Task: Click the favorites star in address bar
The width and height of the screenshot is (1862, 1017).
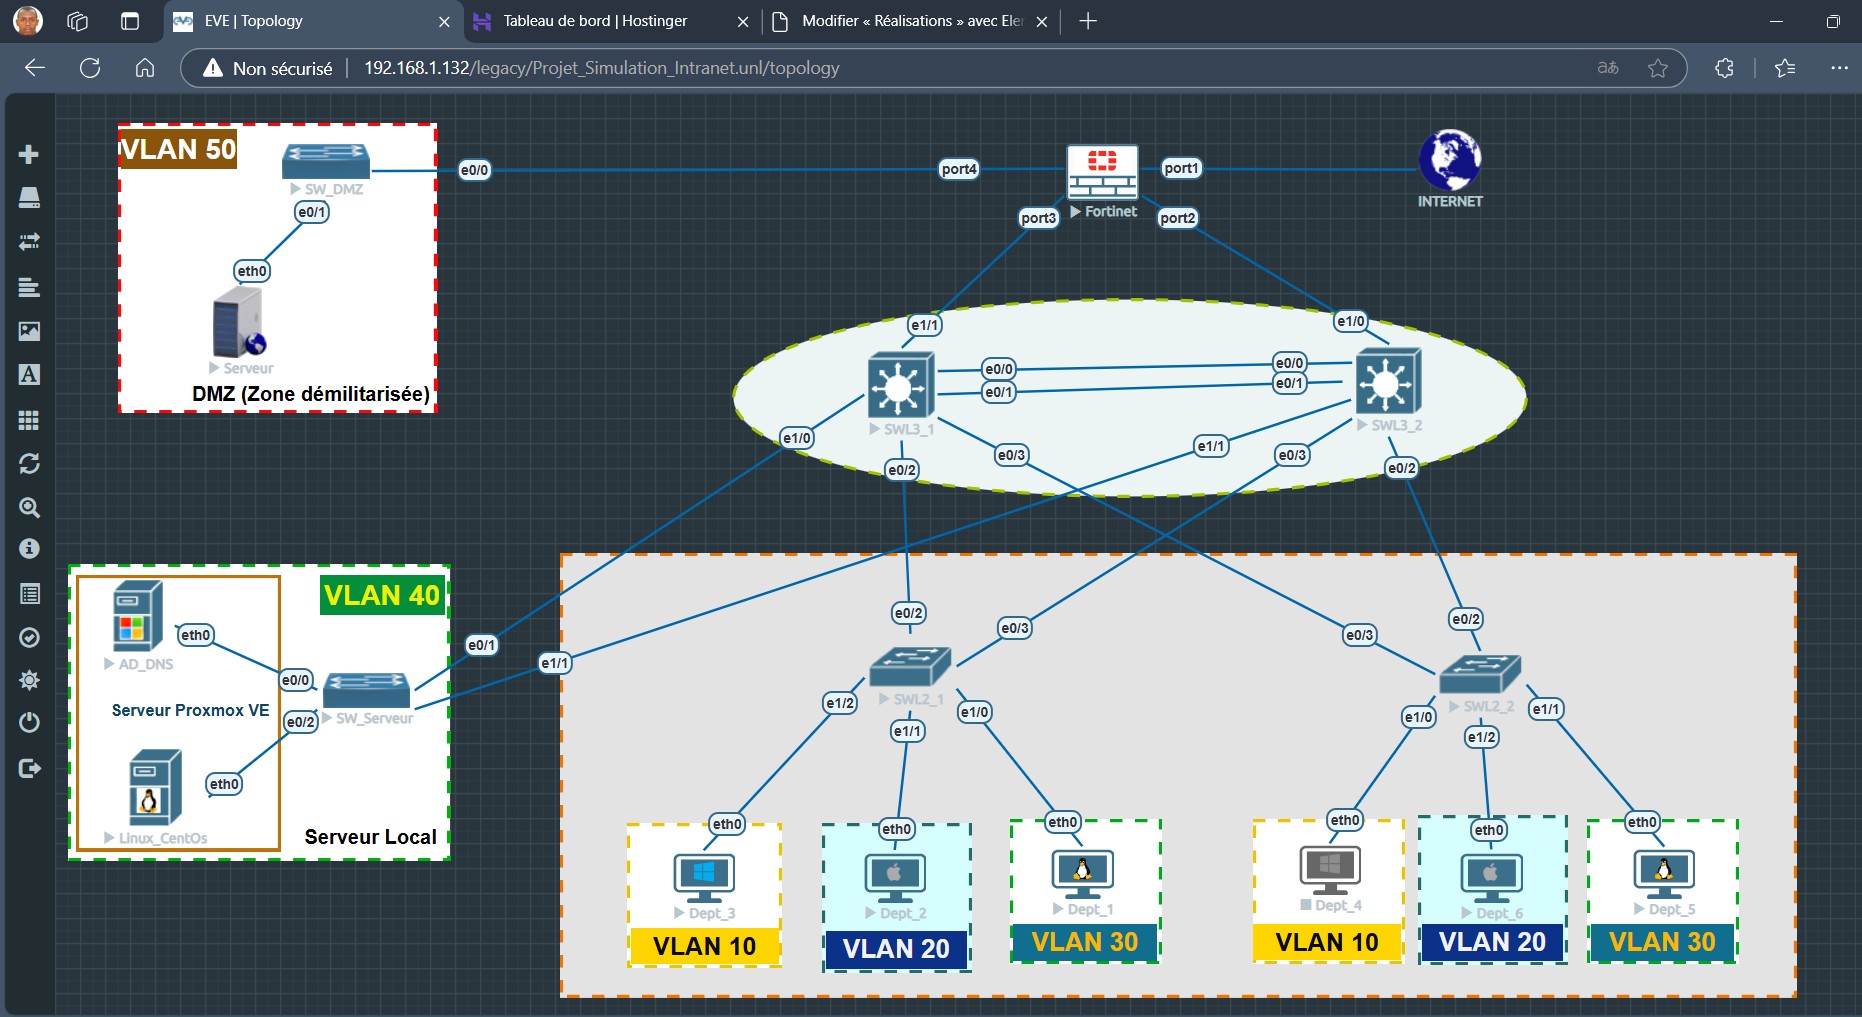Action: 1658,68
